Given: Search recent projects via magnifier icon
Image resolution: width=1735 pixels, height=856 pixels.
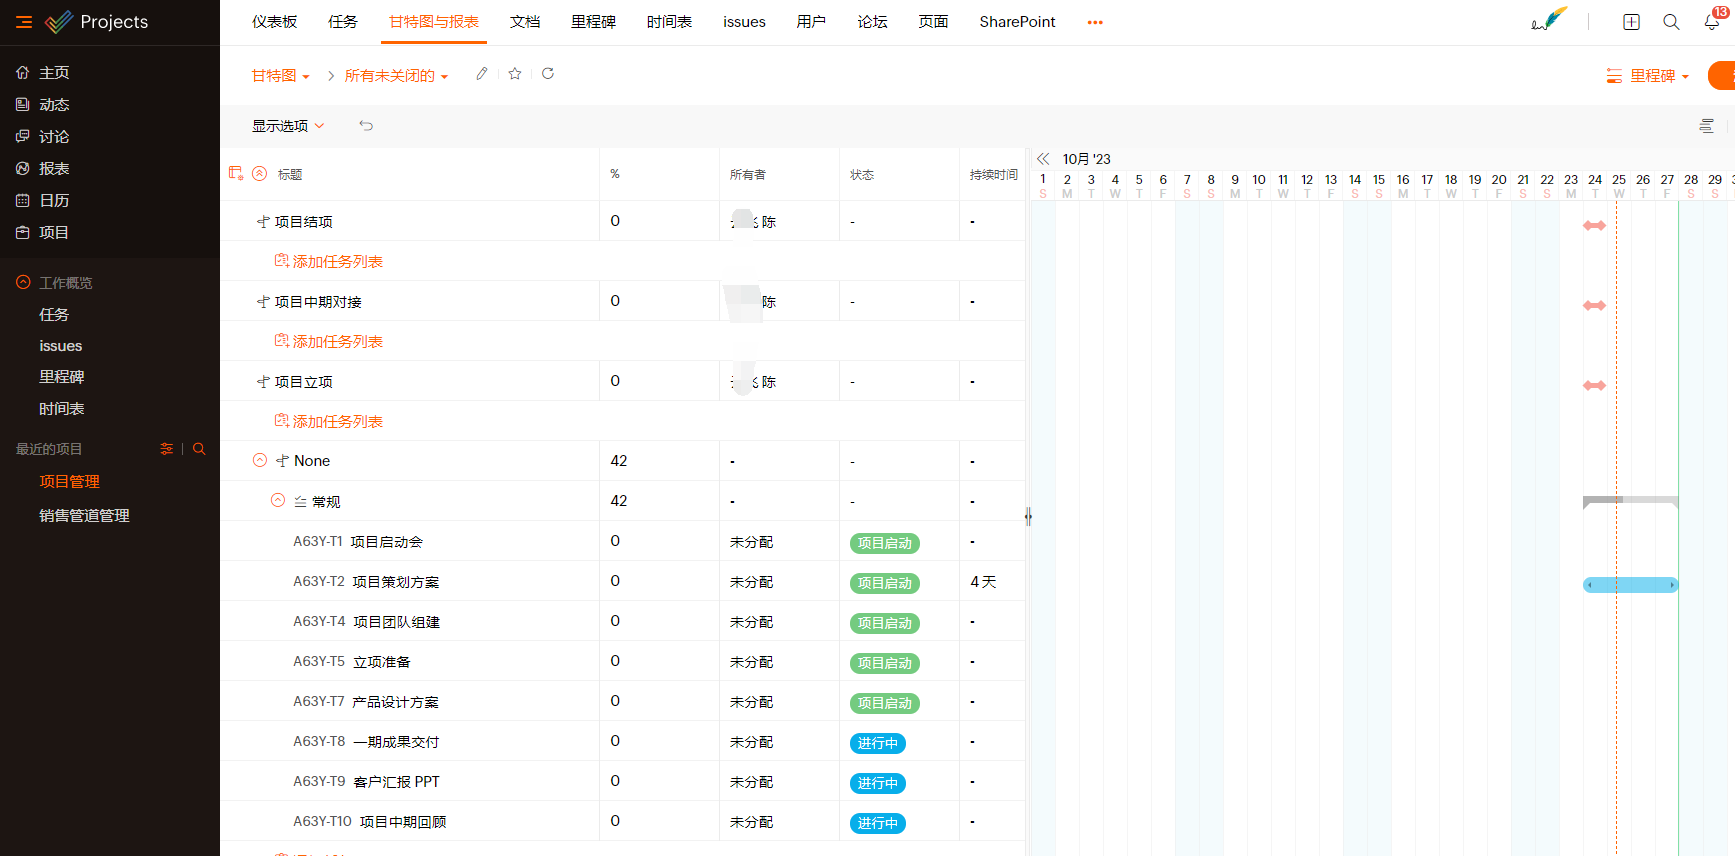Looking at the screenshot, I should click(199, 449).
